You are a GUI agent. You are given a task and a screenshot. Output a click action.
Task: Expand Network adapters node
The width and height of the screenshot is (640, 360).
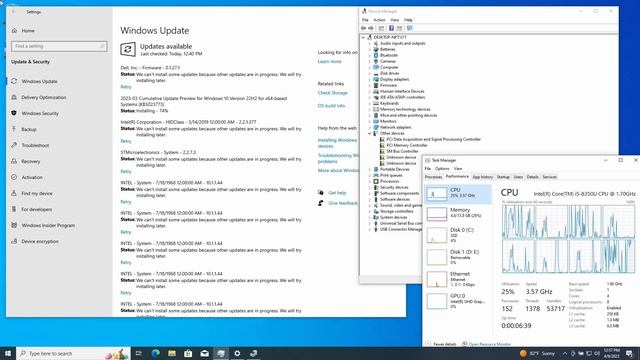click(x=370, y=127)
